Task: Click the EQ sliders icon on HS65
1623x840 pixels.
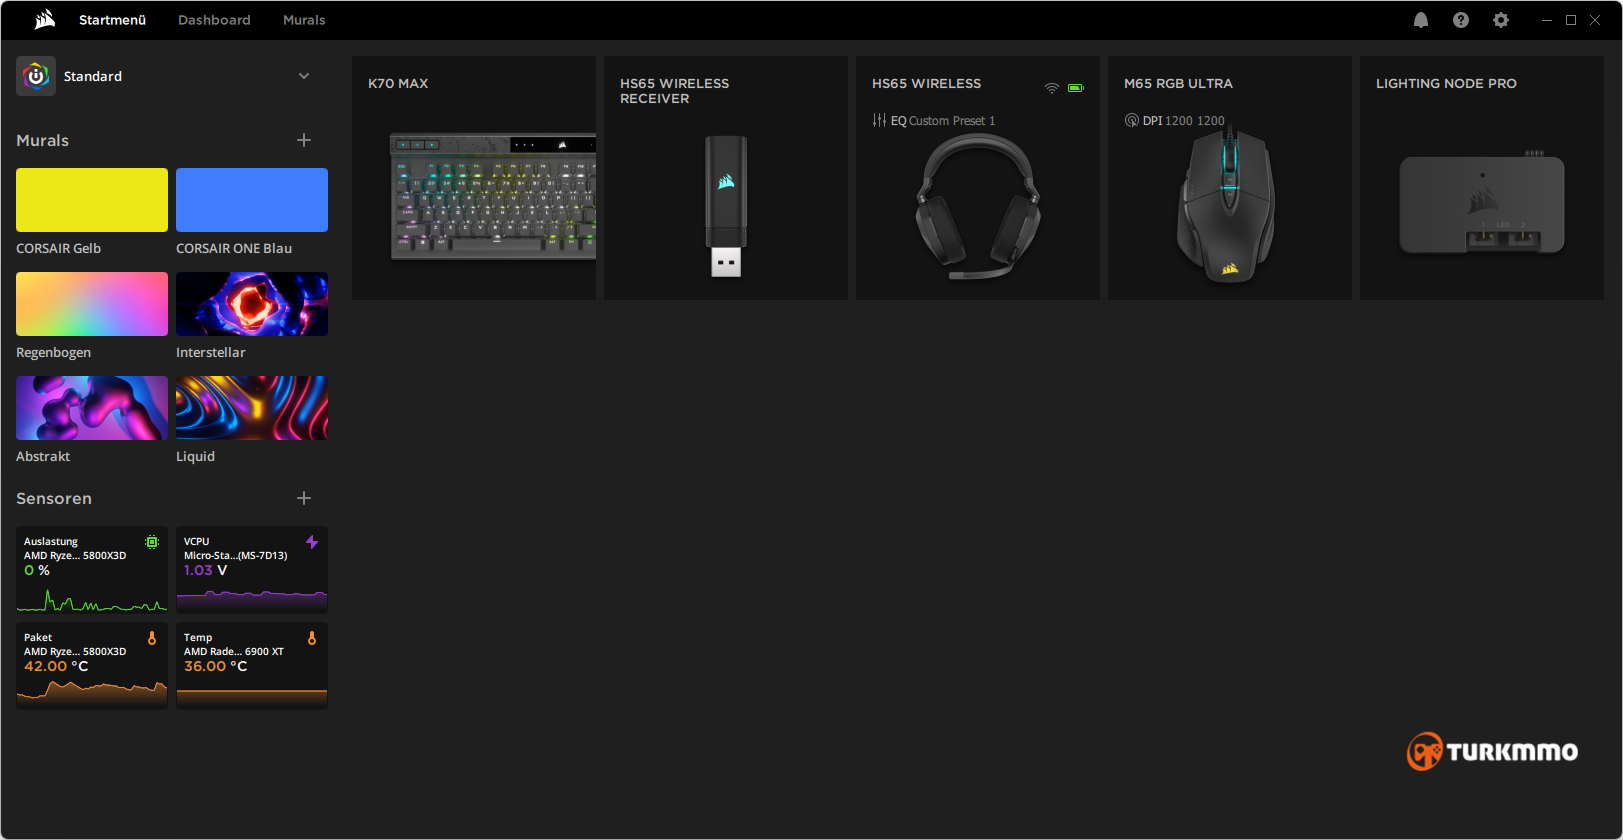Action: point(879,120)
